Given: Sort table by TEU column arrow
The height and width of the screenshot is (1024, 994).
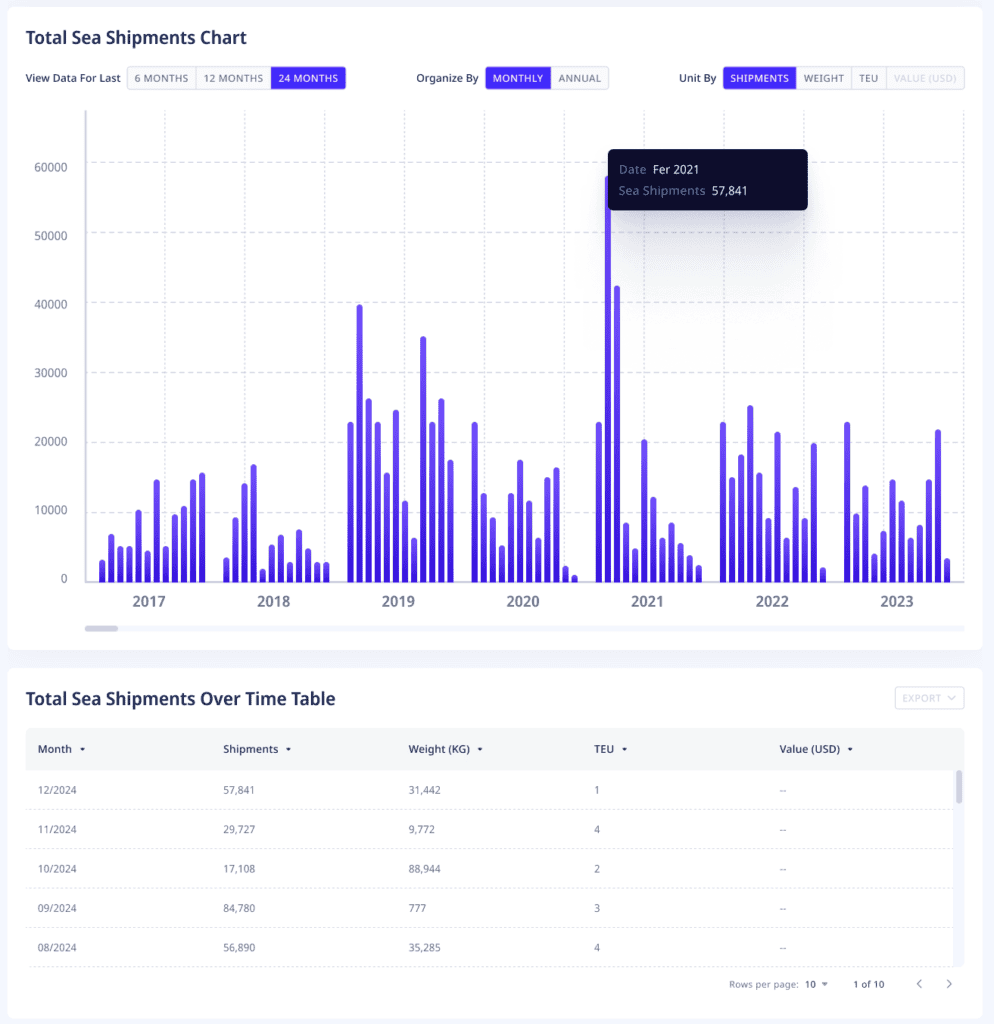Looking at the screenshot, I should coord(624,750).
